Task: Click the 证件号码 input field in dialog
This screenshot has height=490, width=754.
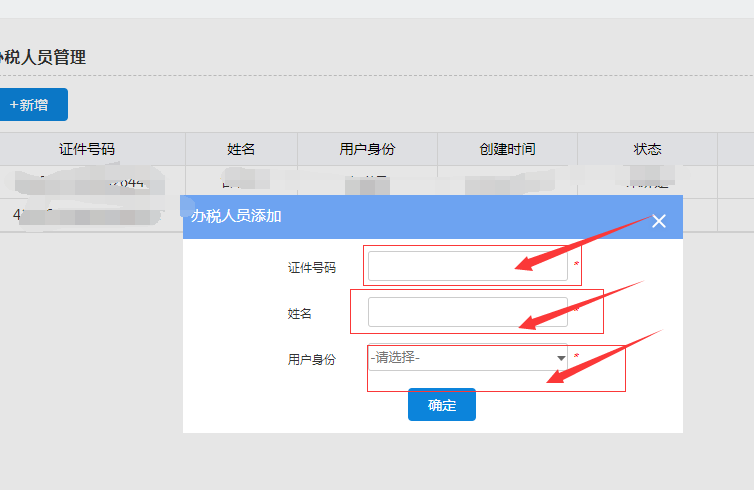Action: click(x=467, y=266)
